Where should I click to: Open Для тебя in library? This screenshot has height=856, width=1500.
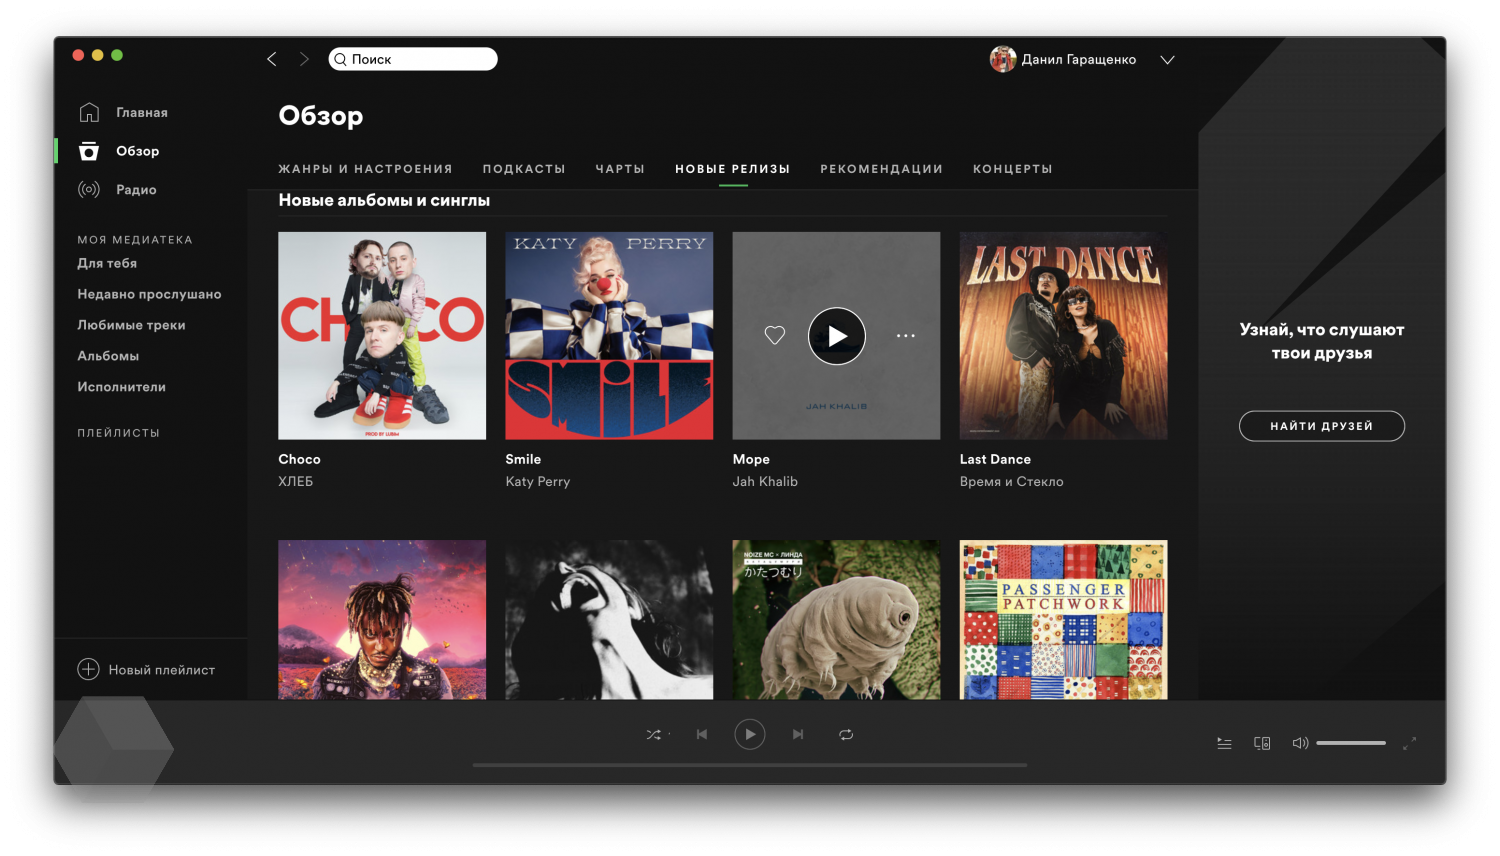tap(107, 263)
